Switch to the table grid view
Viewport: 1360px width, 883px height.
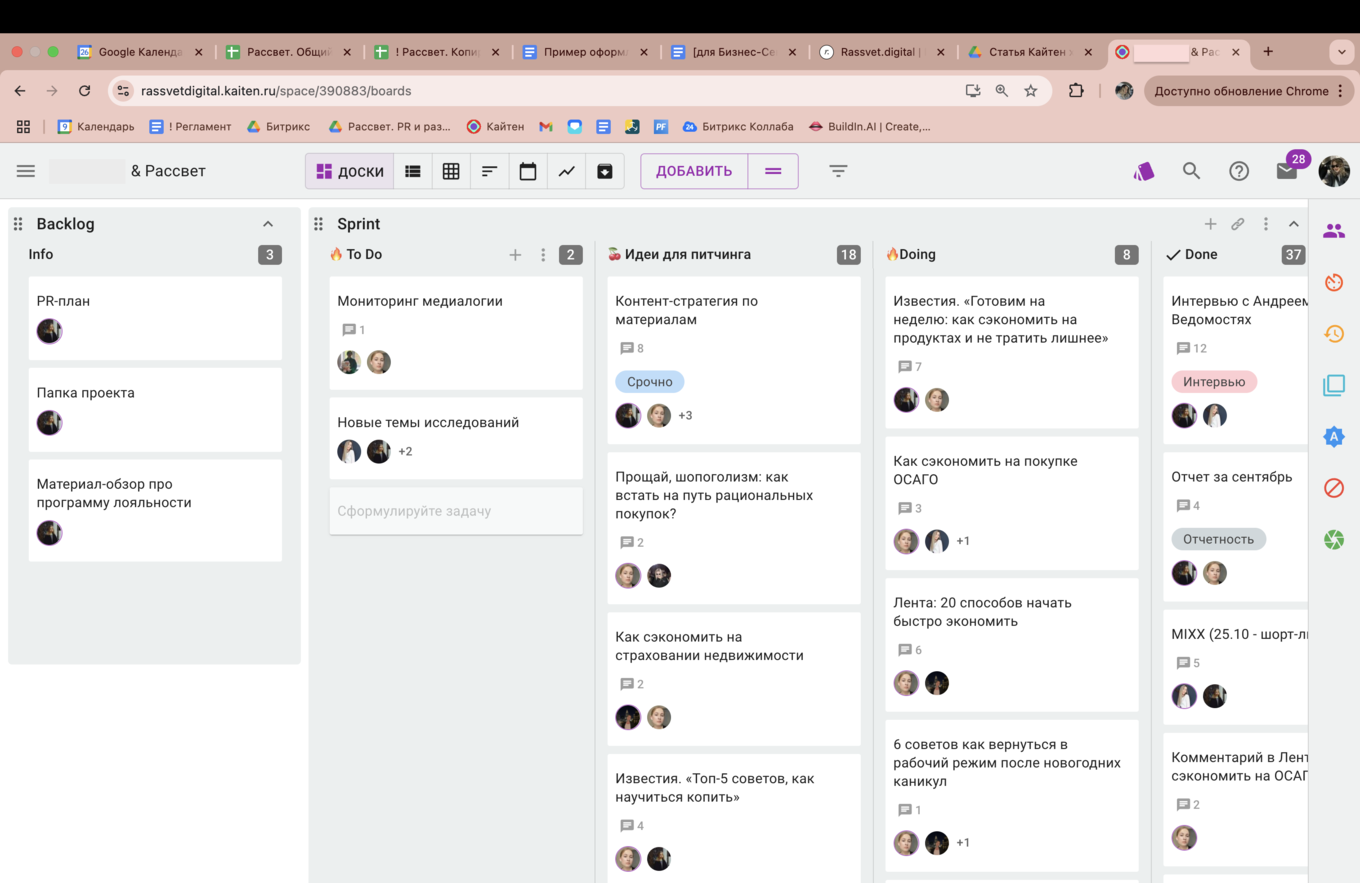[x=451, y=171]
